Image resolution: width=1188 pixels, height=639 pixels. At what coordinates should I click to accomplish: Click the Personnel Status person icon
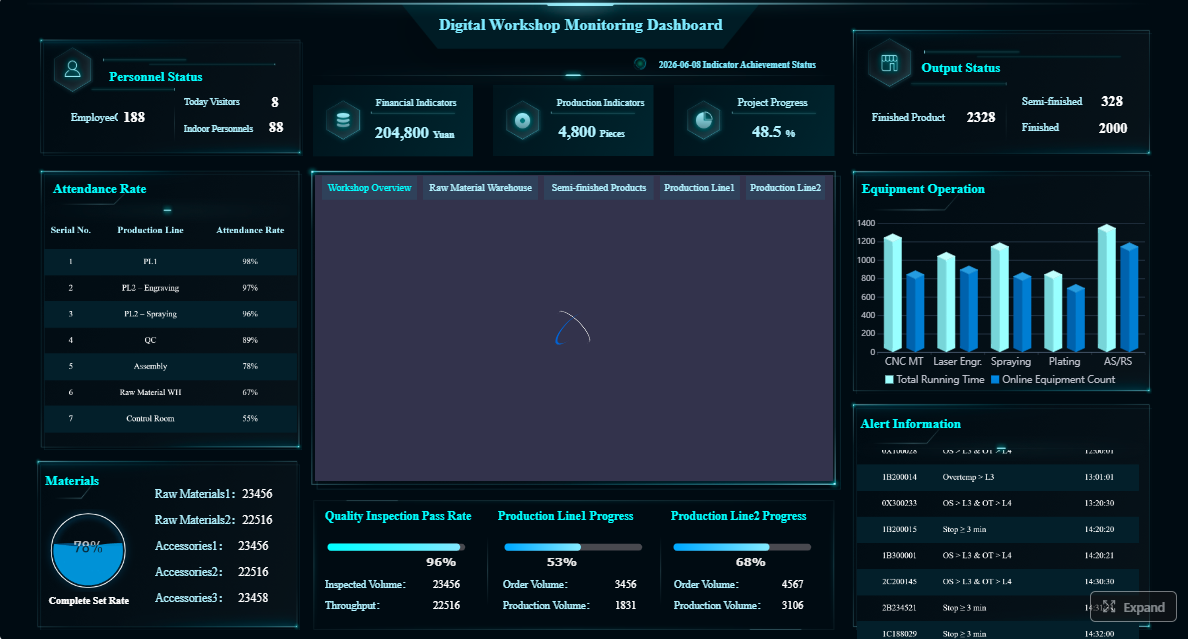click(x=73, y=70)
